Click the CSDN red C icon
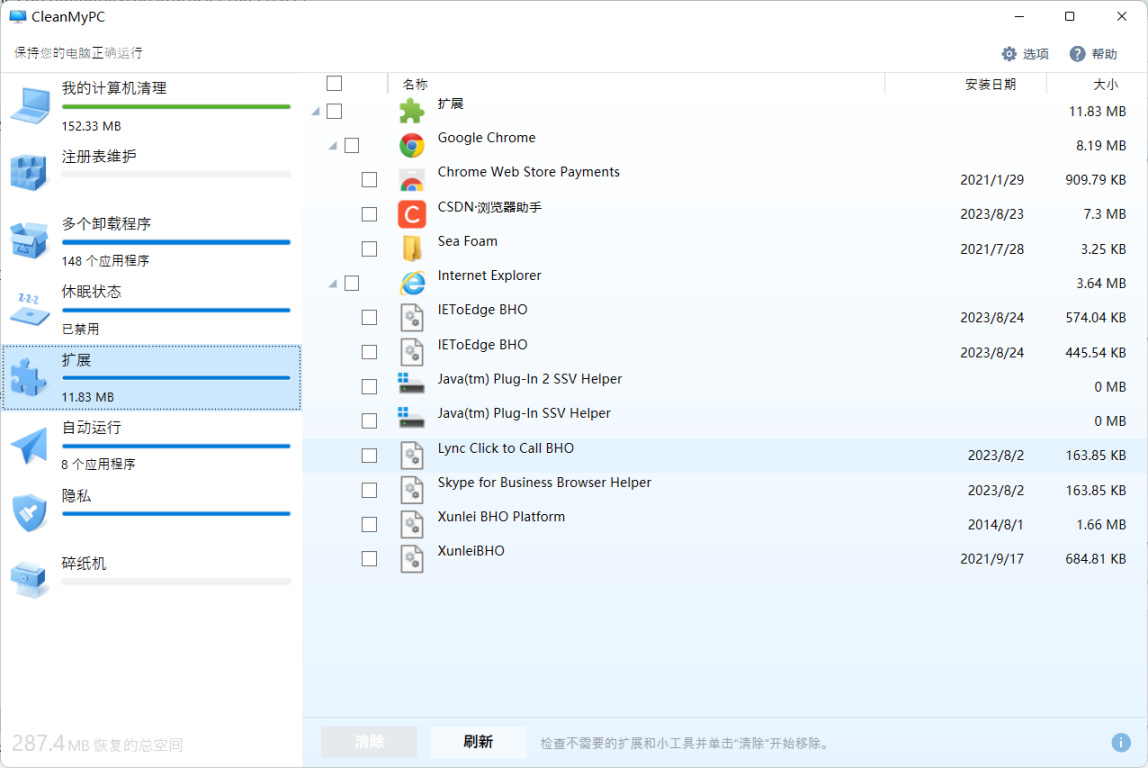Viewport: 1148px width, 768px height. pyautogui.click(x=411, y=215)
